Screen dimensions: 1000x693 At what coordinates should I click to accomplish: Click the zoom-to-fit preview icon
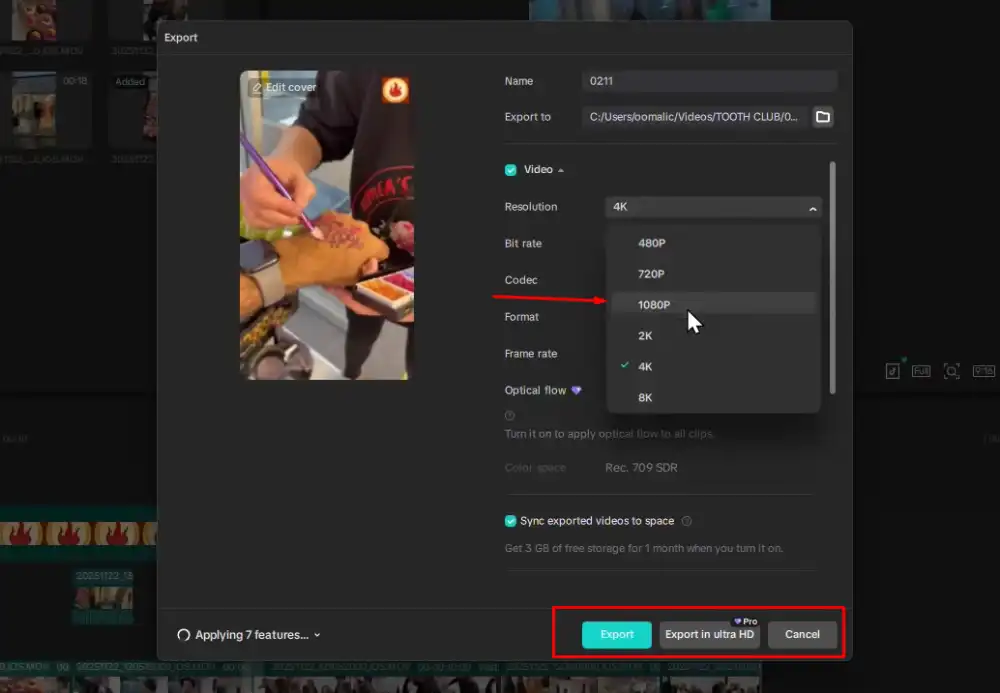click(951, 371)
